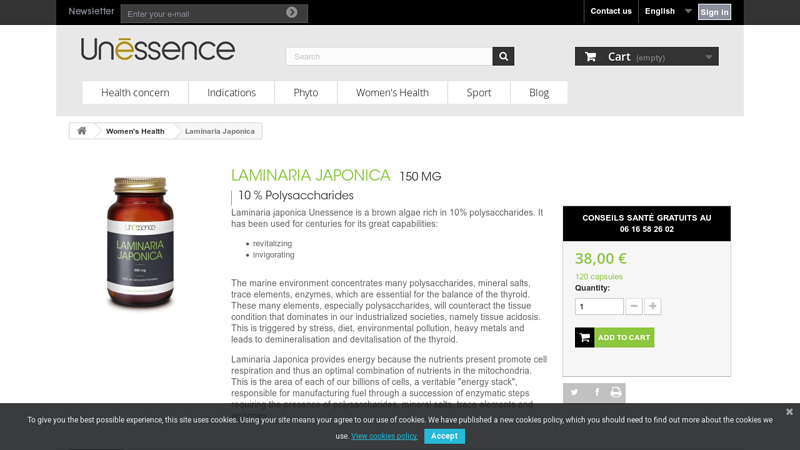800x450 pixels.
Task: Share product on Facebook icon
Action: 597,392
